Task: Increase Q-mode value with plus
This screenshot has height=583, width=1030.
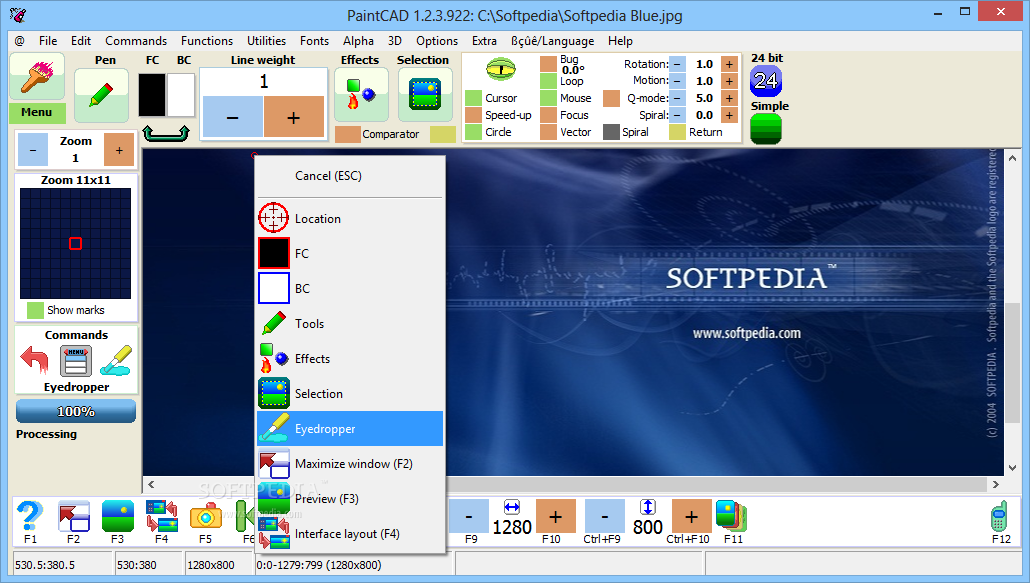Action: tap(729, 98)
